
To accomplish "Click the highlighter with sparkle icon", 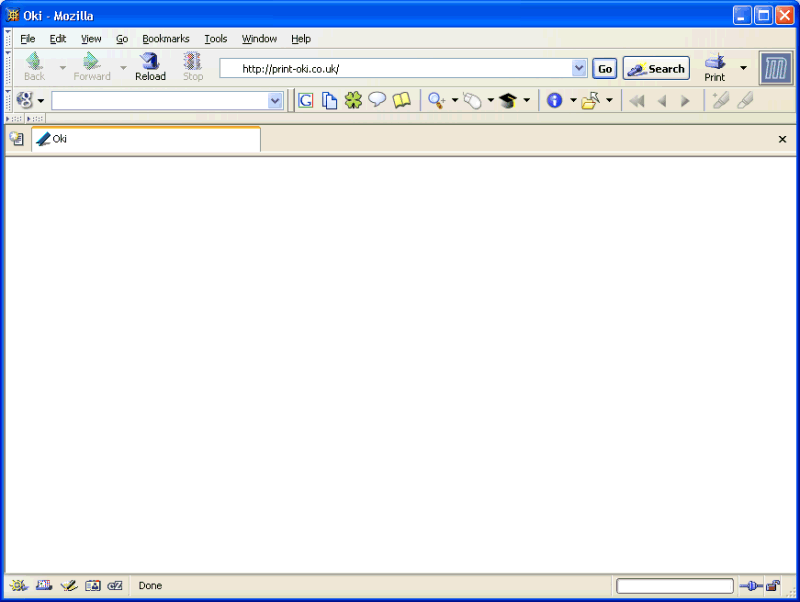I will [x=720, y=100].
